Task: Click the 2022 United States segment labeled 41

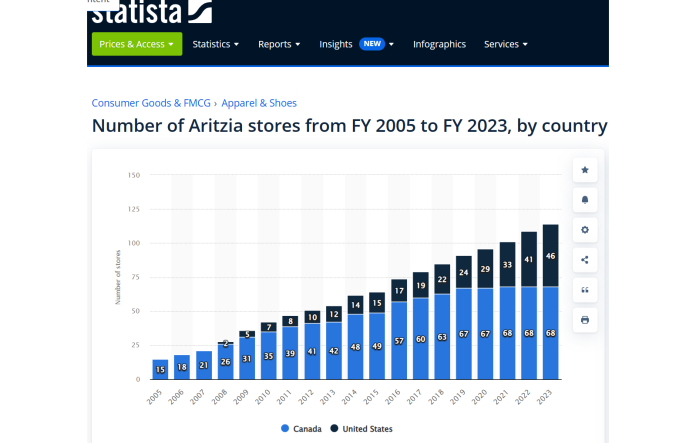Action: 529,259
